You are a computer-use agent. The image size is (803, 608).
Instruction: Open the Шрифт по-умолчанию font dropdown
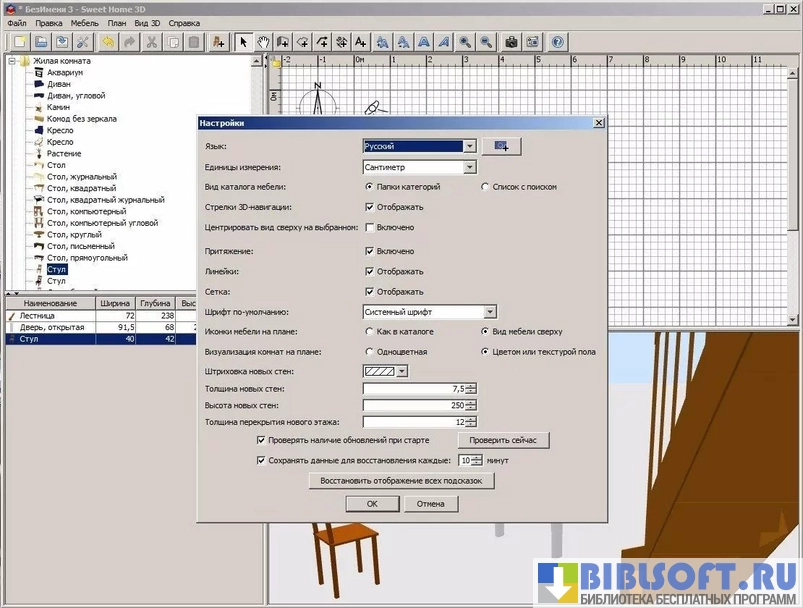click(x=490, y=312)
